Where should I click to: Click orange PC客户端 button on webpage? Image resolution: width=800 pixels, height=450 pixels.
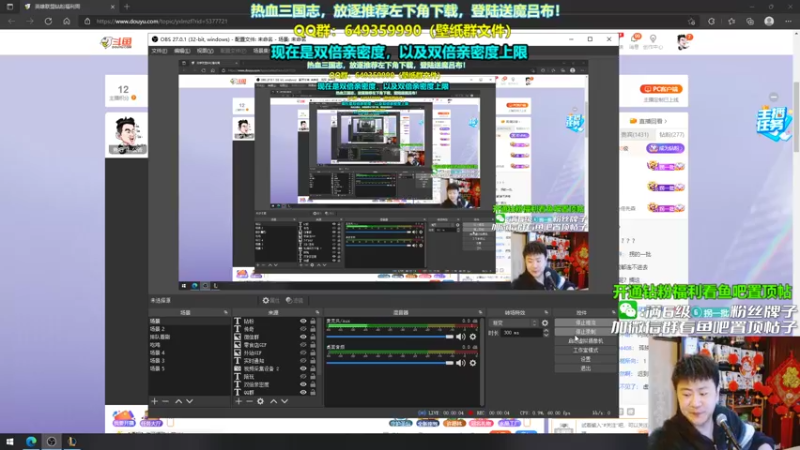point(661,89)
